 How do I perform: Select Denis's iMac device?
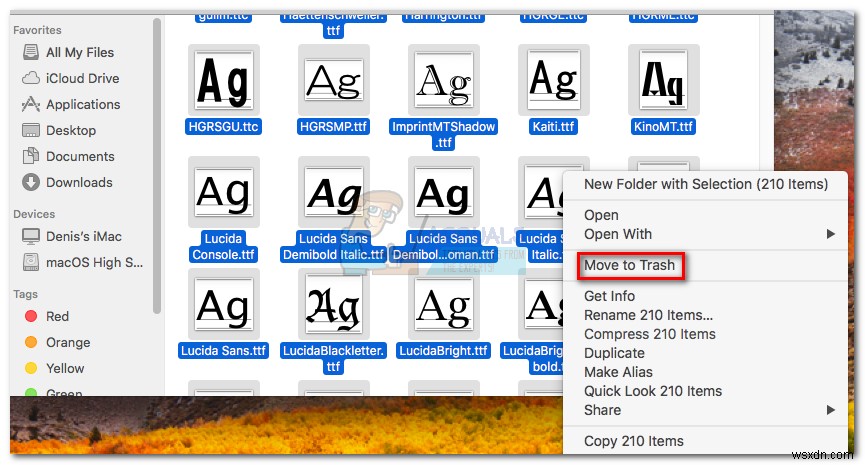tap(84, 236)
